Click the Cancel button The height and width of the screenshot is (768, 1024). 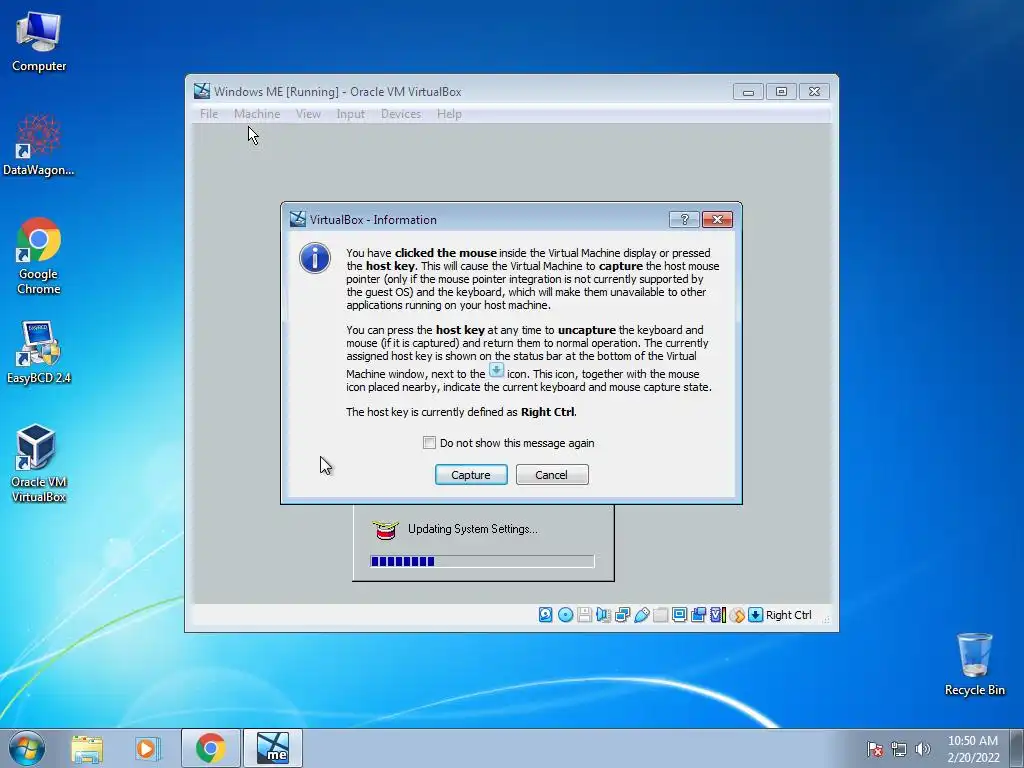(552, 475)
